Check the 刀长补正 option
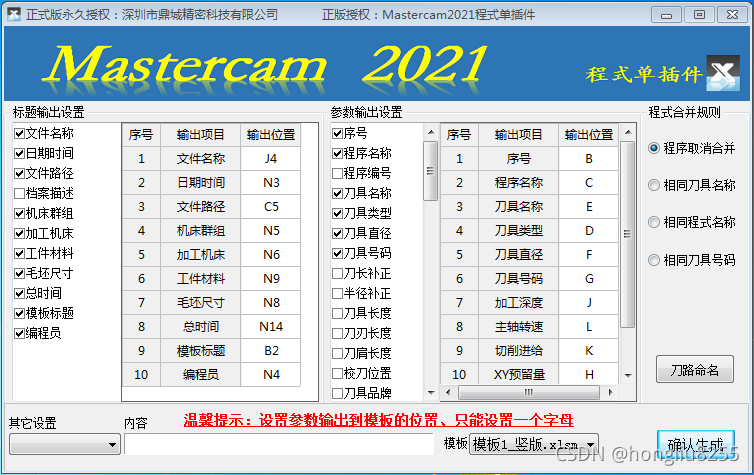The image size is (754, 475). tap(338, 273)
